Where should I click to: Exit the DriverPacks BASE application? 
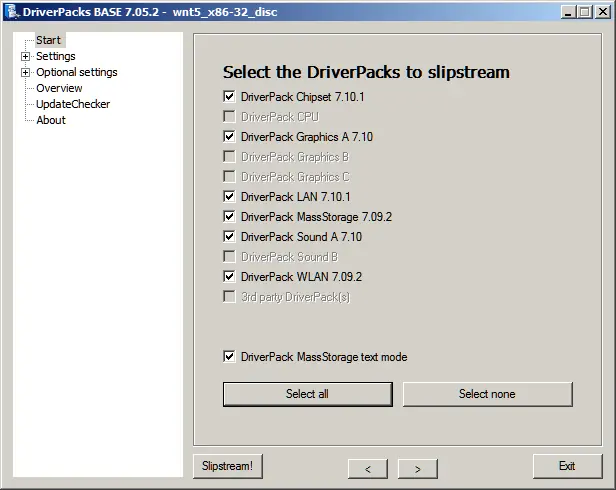[567, 466]
